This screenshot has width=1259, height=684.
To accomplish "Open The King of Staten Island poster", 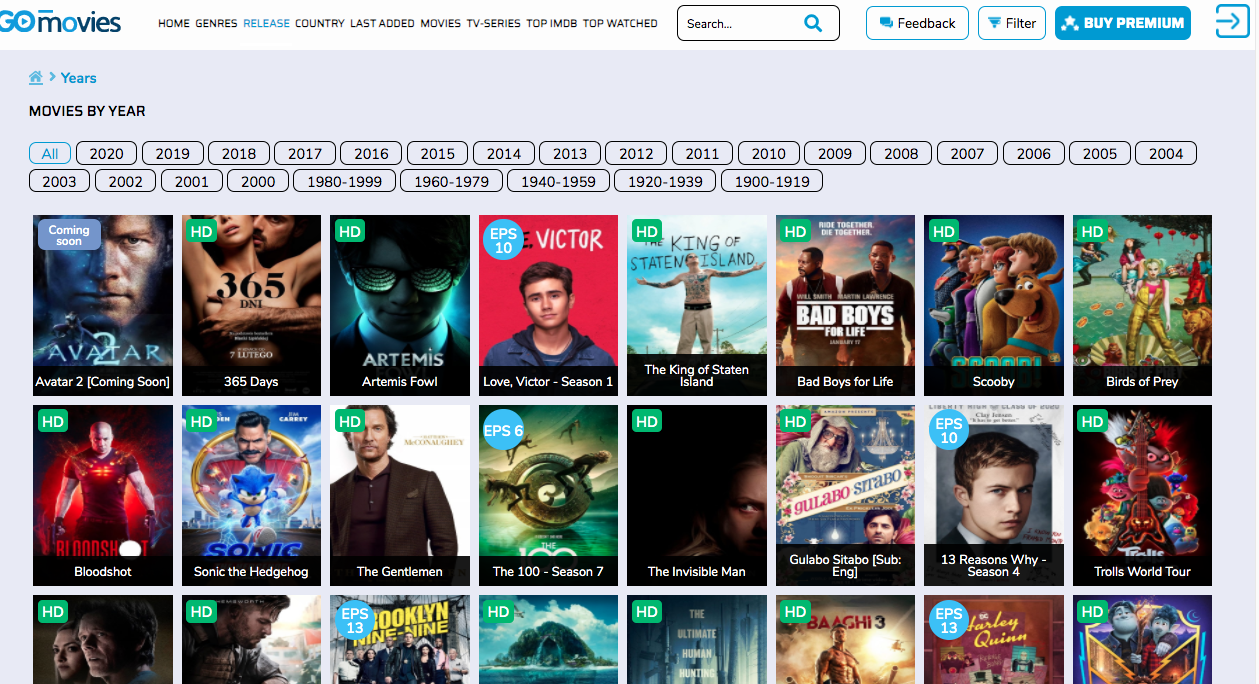I will 697,305.
